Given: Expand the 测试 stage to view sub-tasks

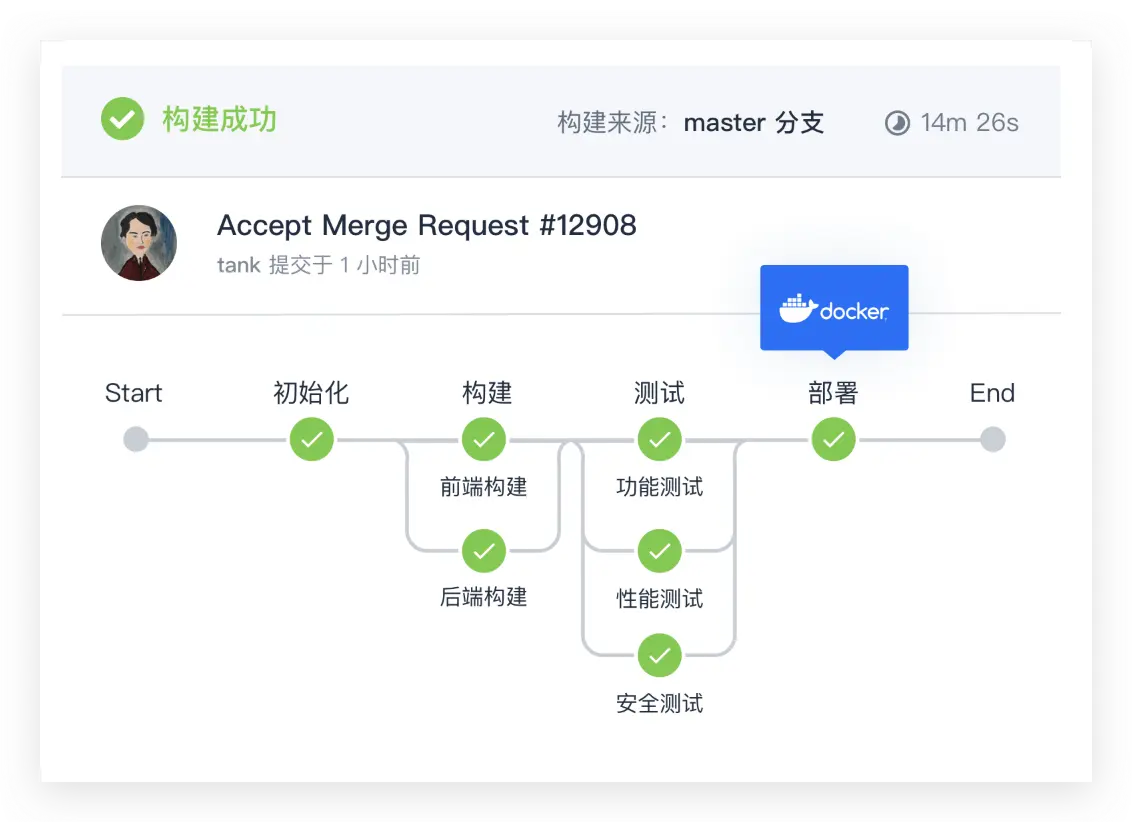Looking at the screenshot, I should click(659, 393).
